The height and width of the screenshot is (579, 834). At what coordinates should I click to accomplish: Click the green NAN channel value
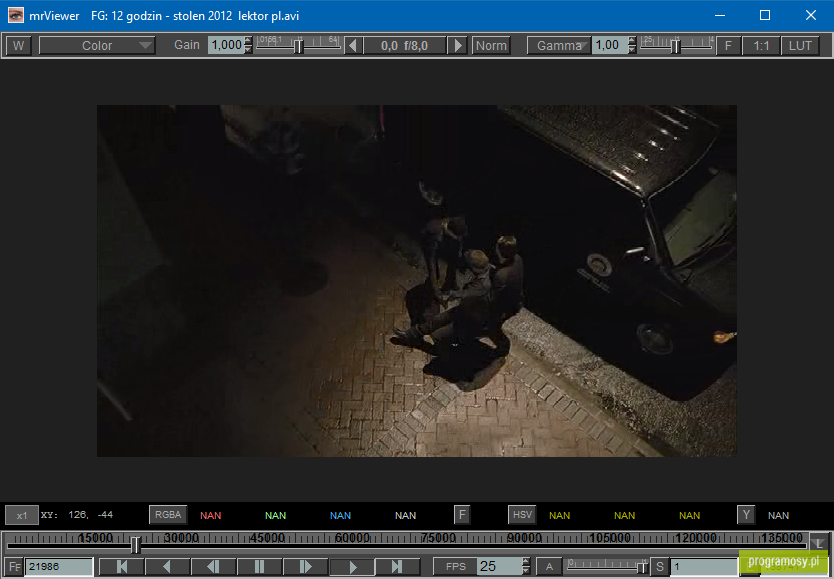point(276,515)
